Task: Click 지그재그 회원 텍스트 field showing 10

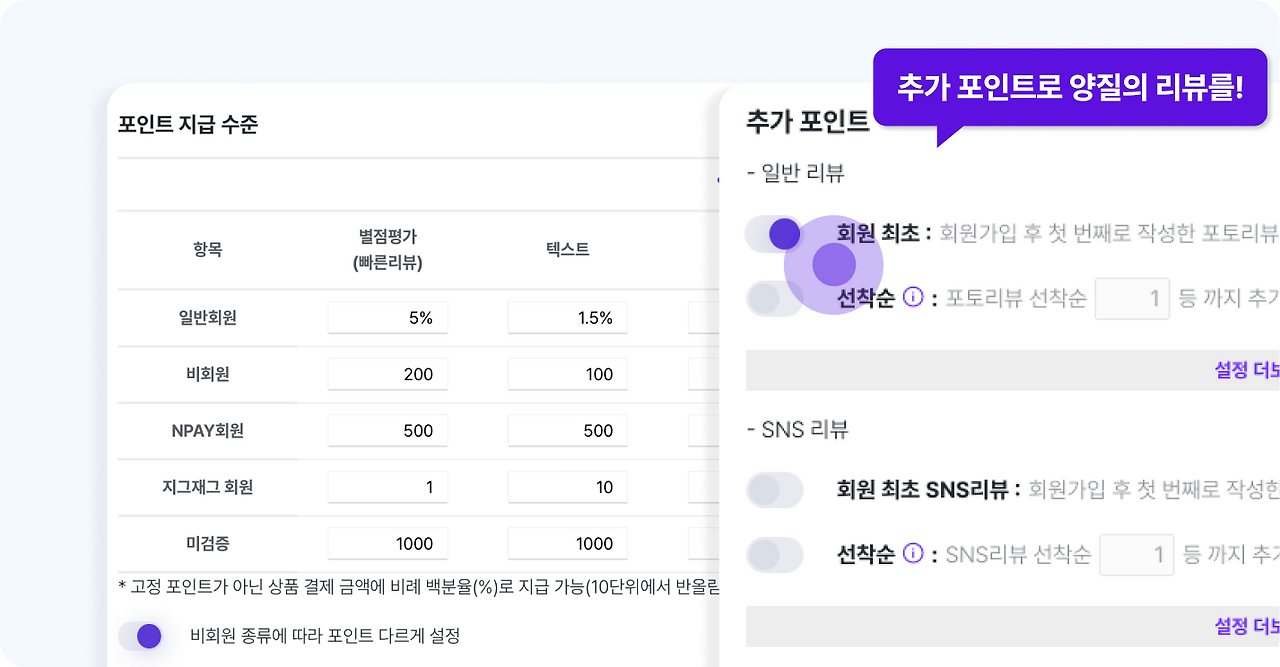Action: pos(568,487)
